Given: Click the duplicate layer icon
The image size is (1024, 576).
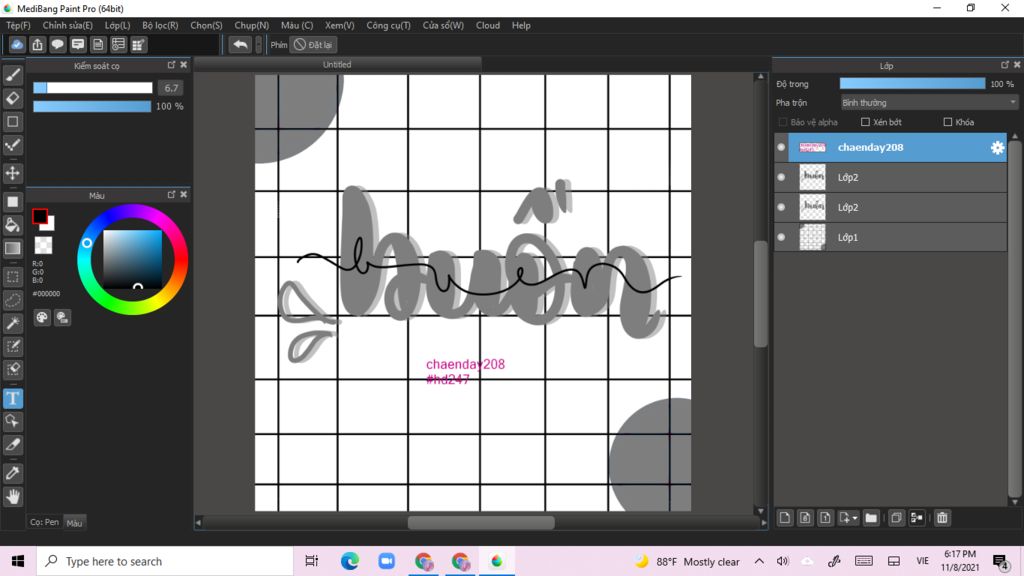Looking at the screenshot, I should (x=896, y=518).
